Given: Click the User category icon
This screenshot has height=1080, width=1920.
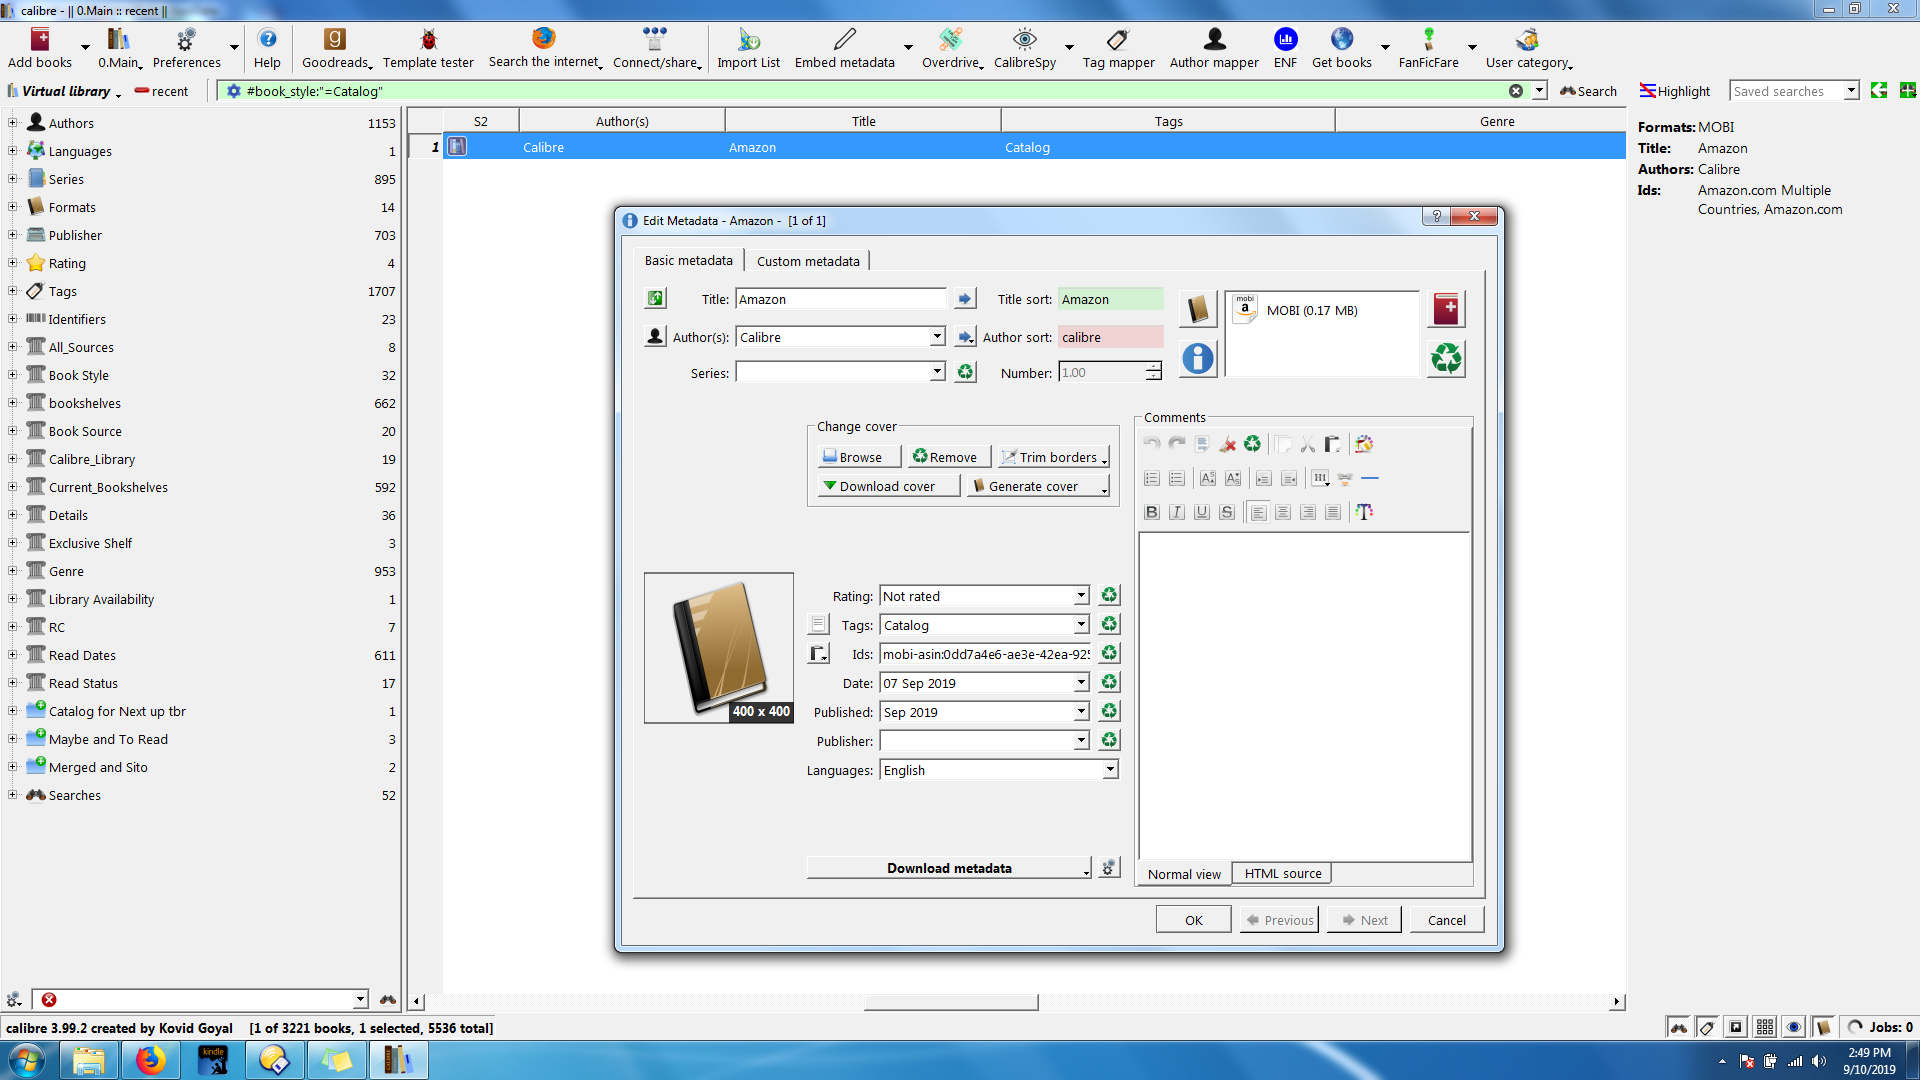Looking at the screenshot, I should pyautogui.click(x=1527, y=48).
